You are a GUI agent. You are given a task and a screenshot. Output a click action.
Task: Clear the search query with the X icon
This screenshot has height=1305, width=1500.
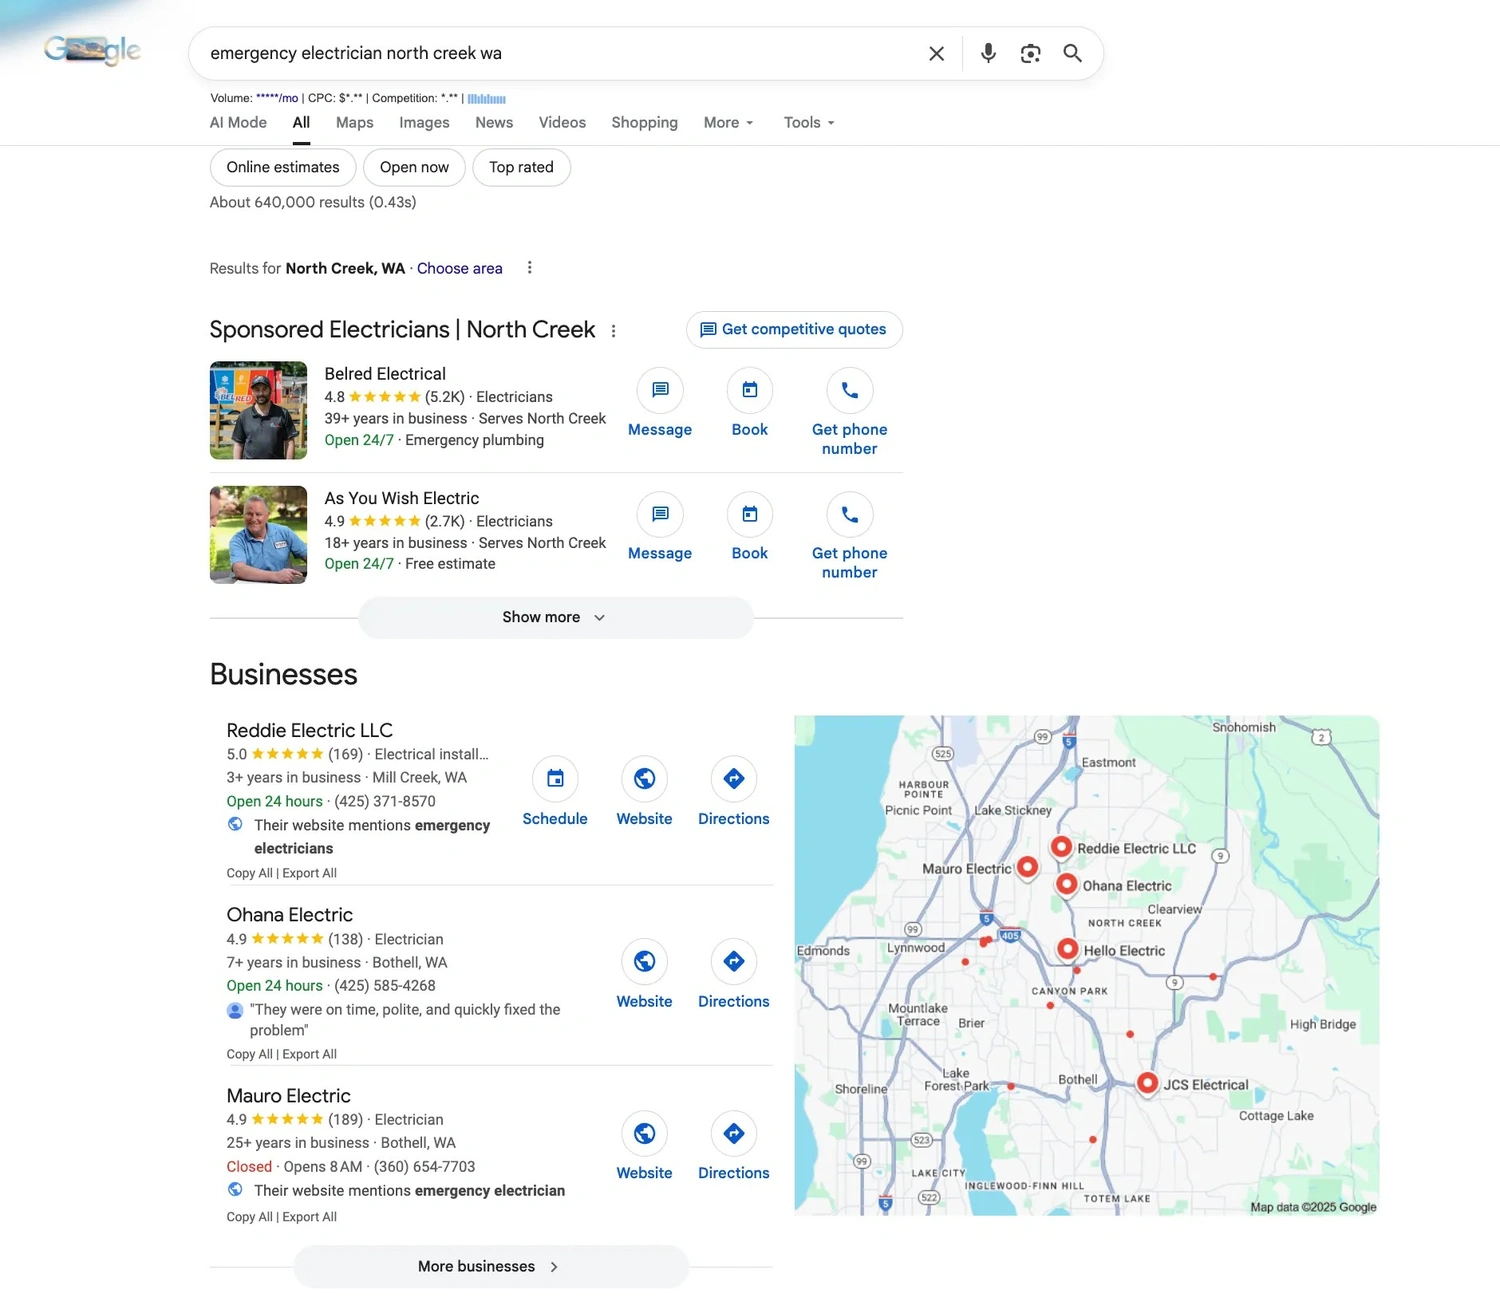tap(936, 53)
